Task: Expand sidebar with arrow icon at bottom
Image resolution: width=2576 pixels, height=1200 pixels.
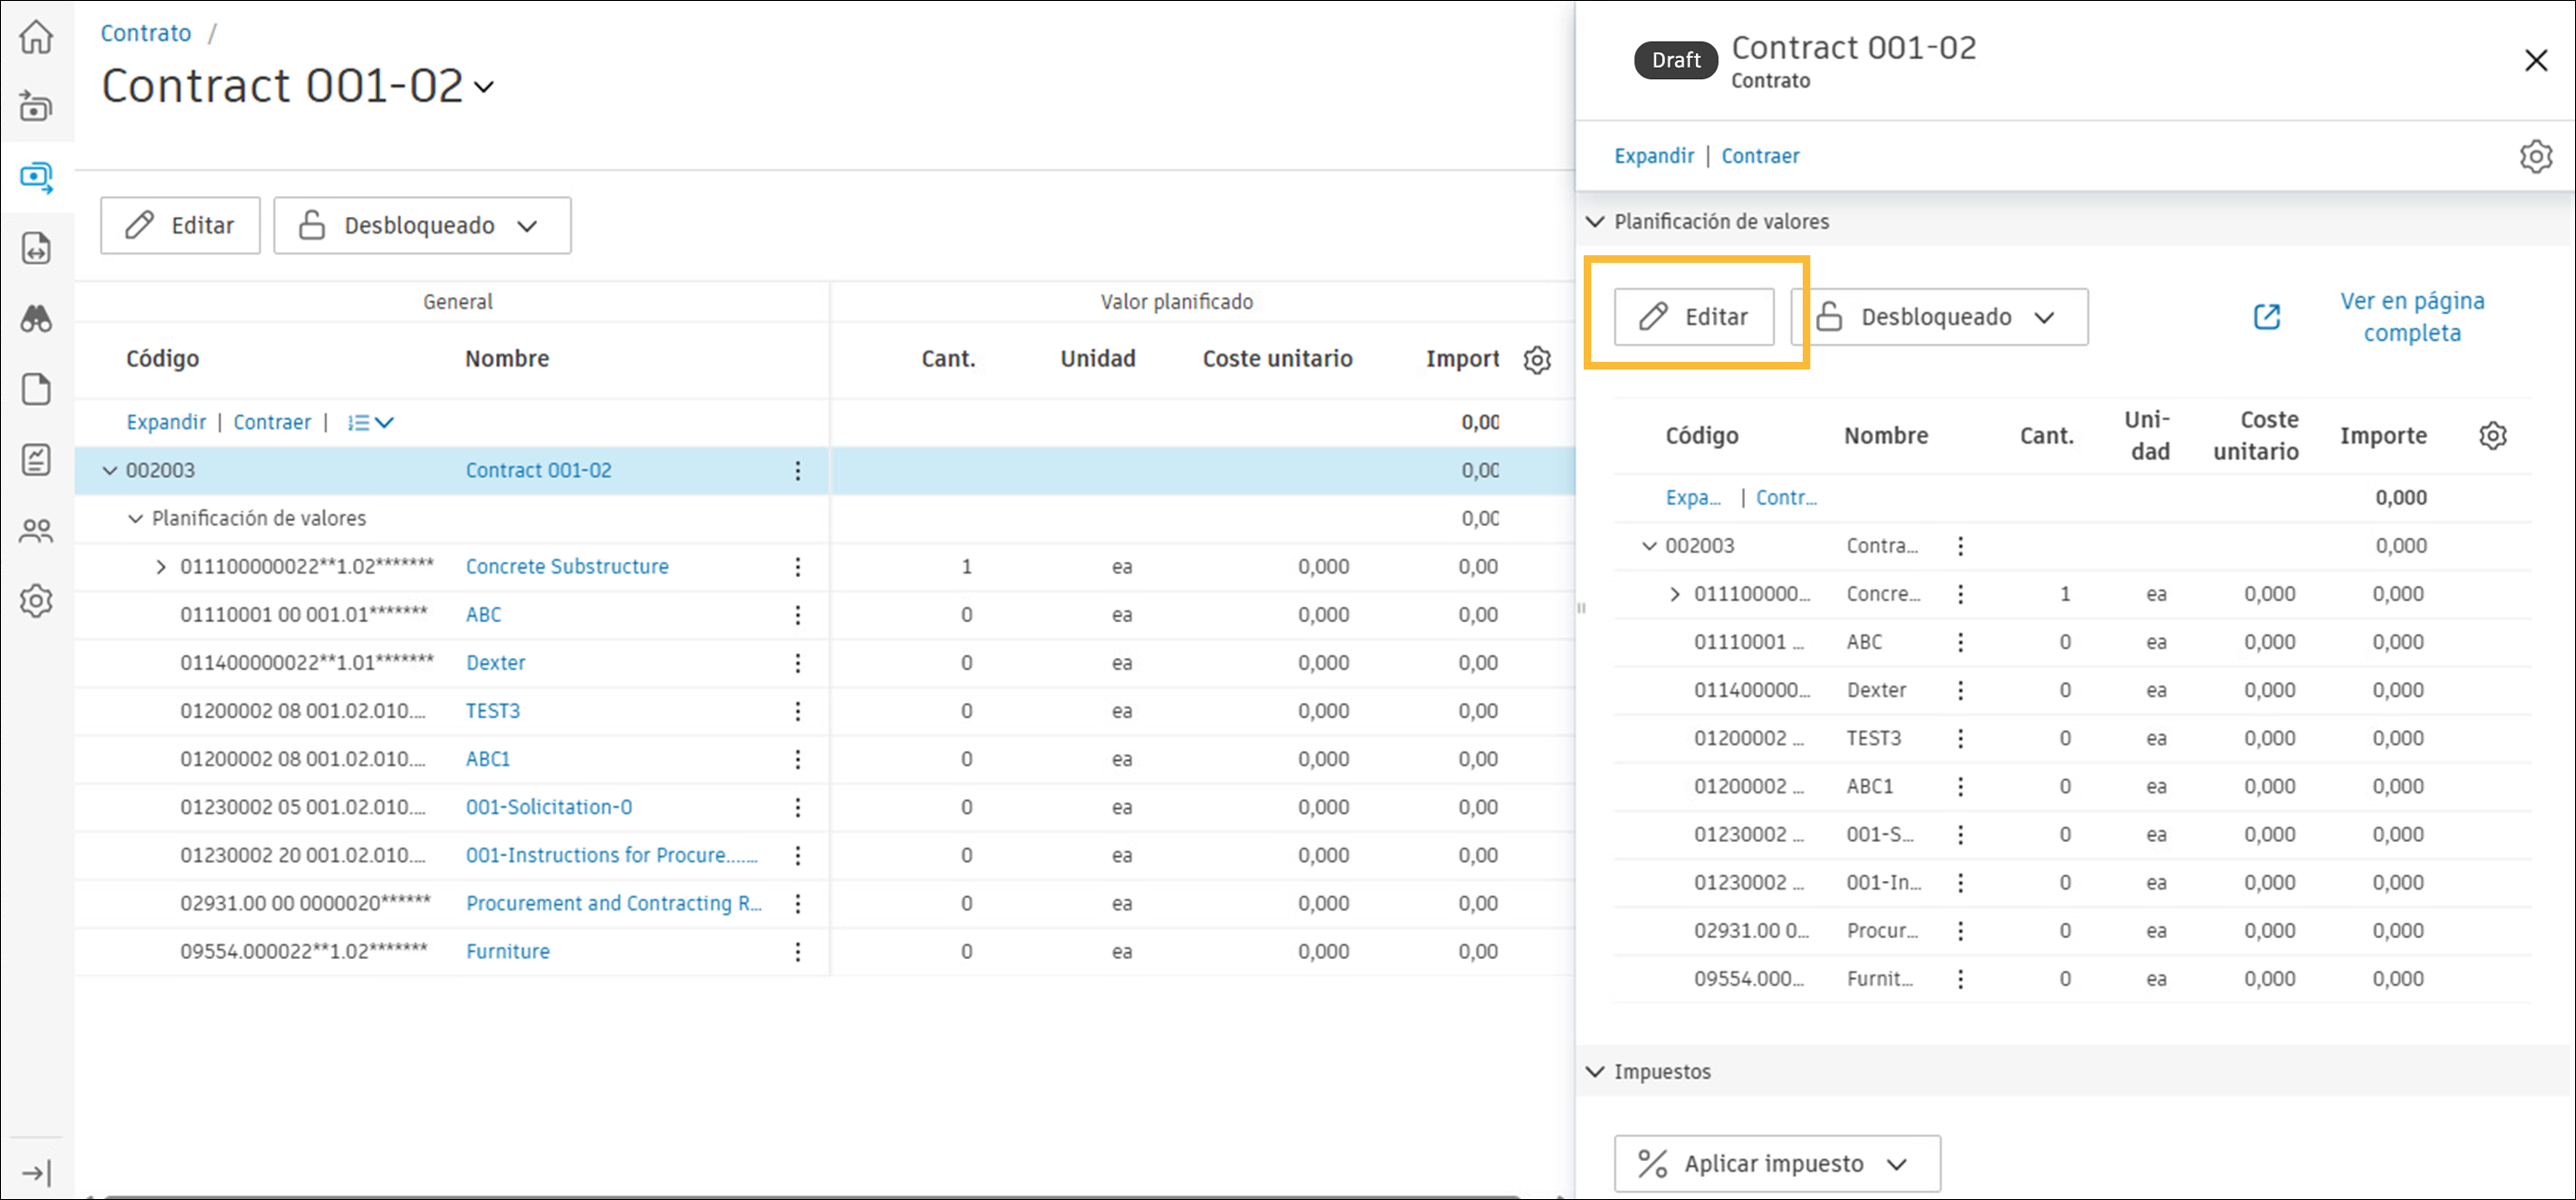Action: pos(36,1173)
